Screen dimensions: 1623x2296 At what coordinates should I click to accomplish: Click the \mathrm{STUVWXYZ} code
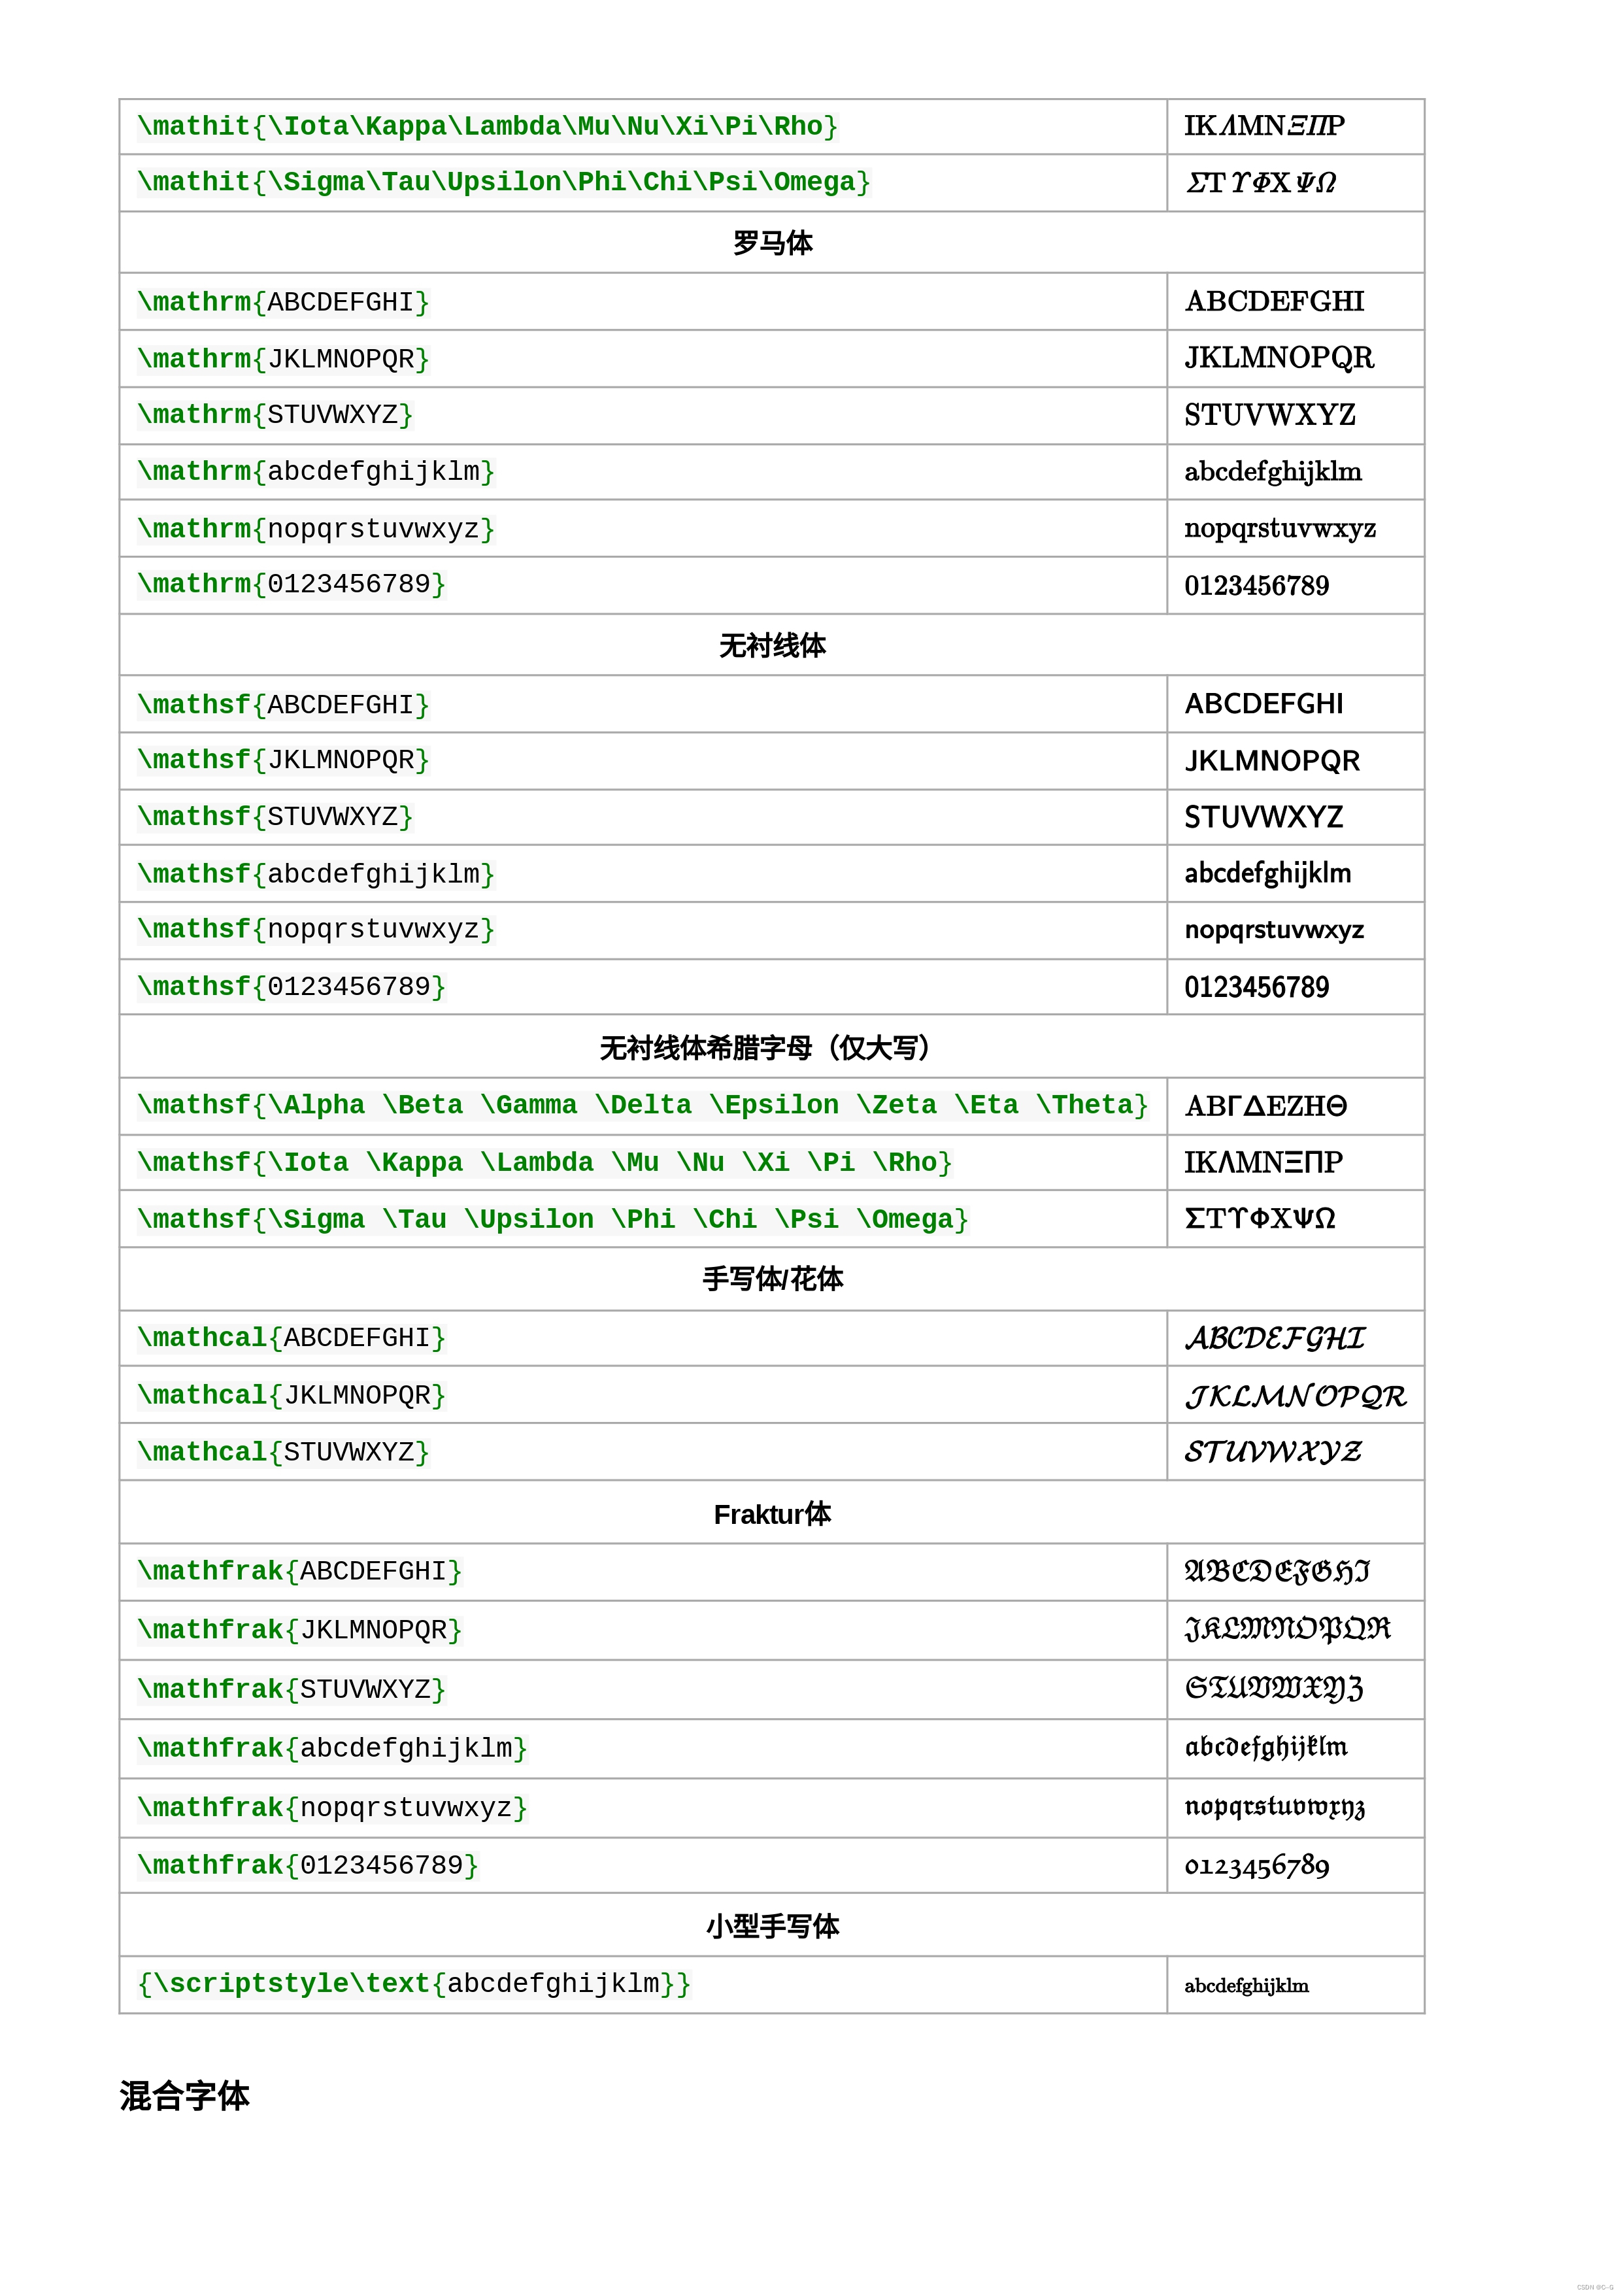coord(275,414)
